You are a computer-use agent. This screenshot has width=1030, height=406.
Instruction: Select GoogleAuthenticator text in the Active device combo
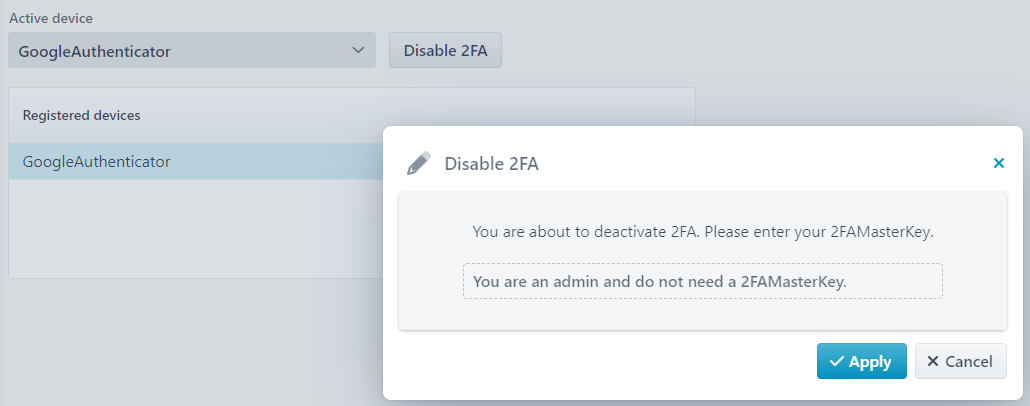tap(95, 51)
